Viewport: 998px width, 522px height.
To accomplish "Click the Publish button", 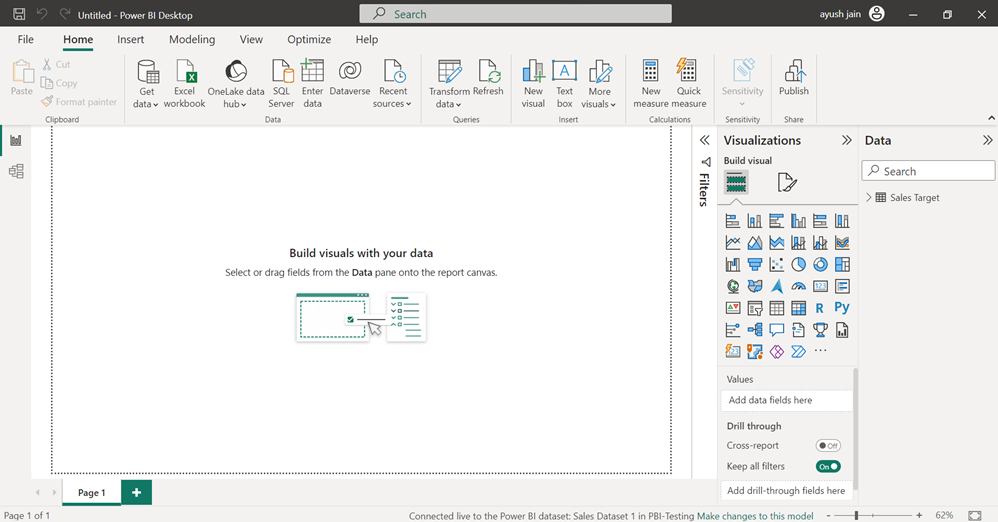I will pos(794,78).
